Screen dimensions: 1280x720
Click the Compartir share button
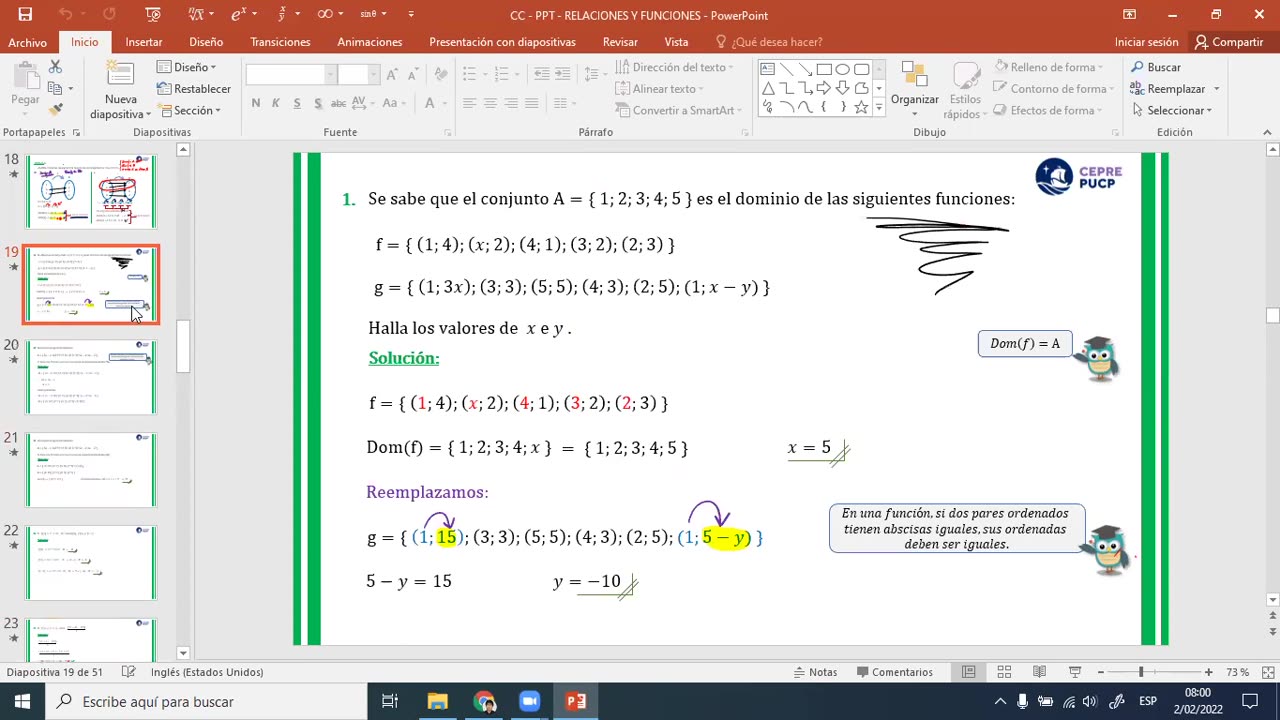click(1229, 42)
